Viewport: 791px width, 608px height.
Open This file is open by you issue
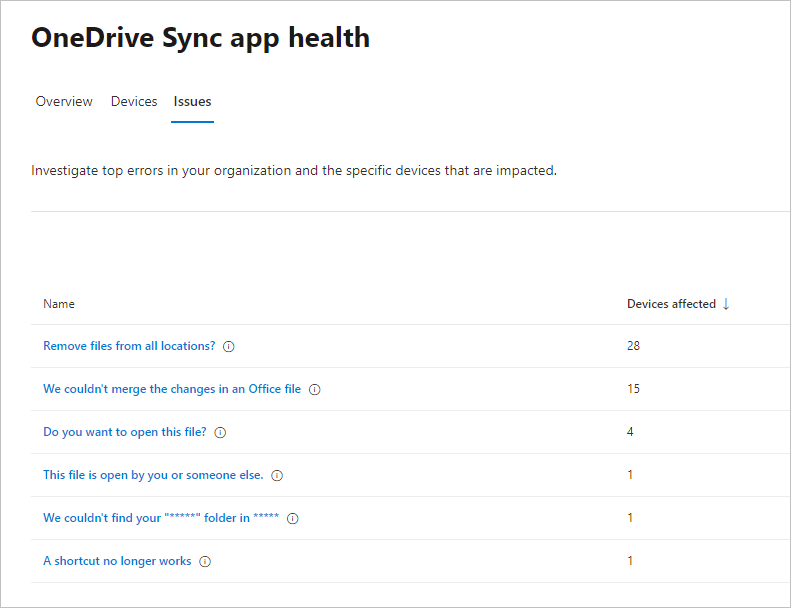tap(153, 475)
